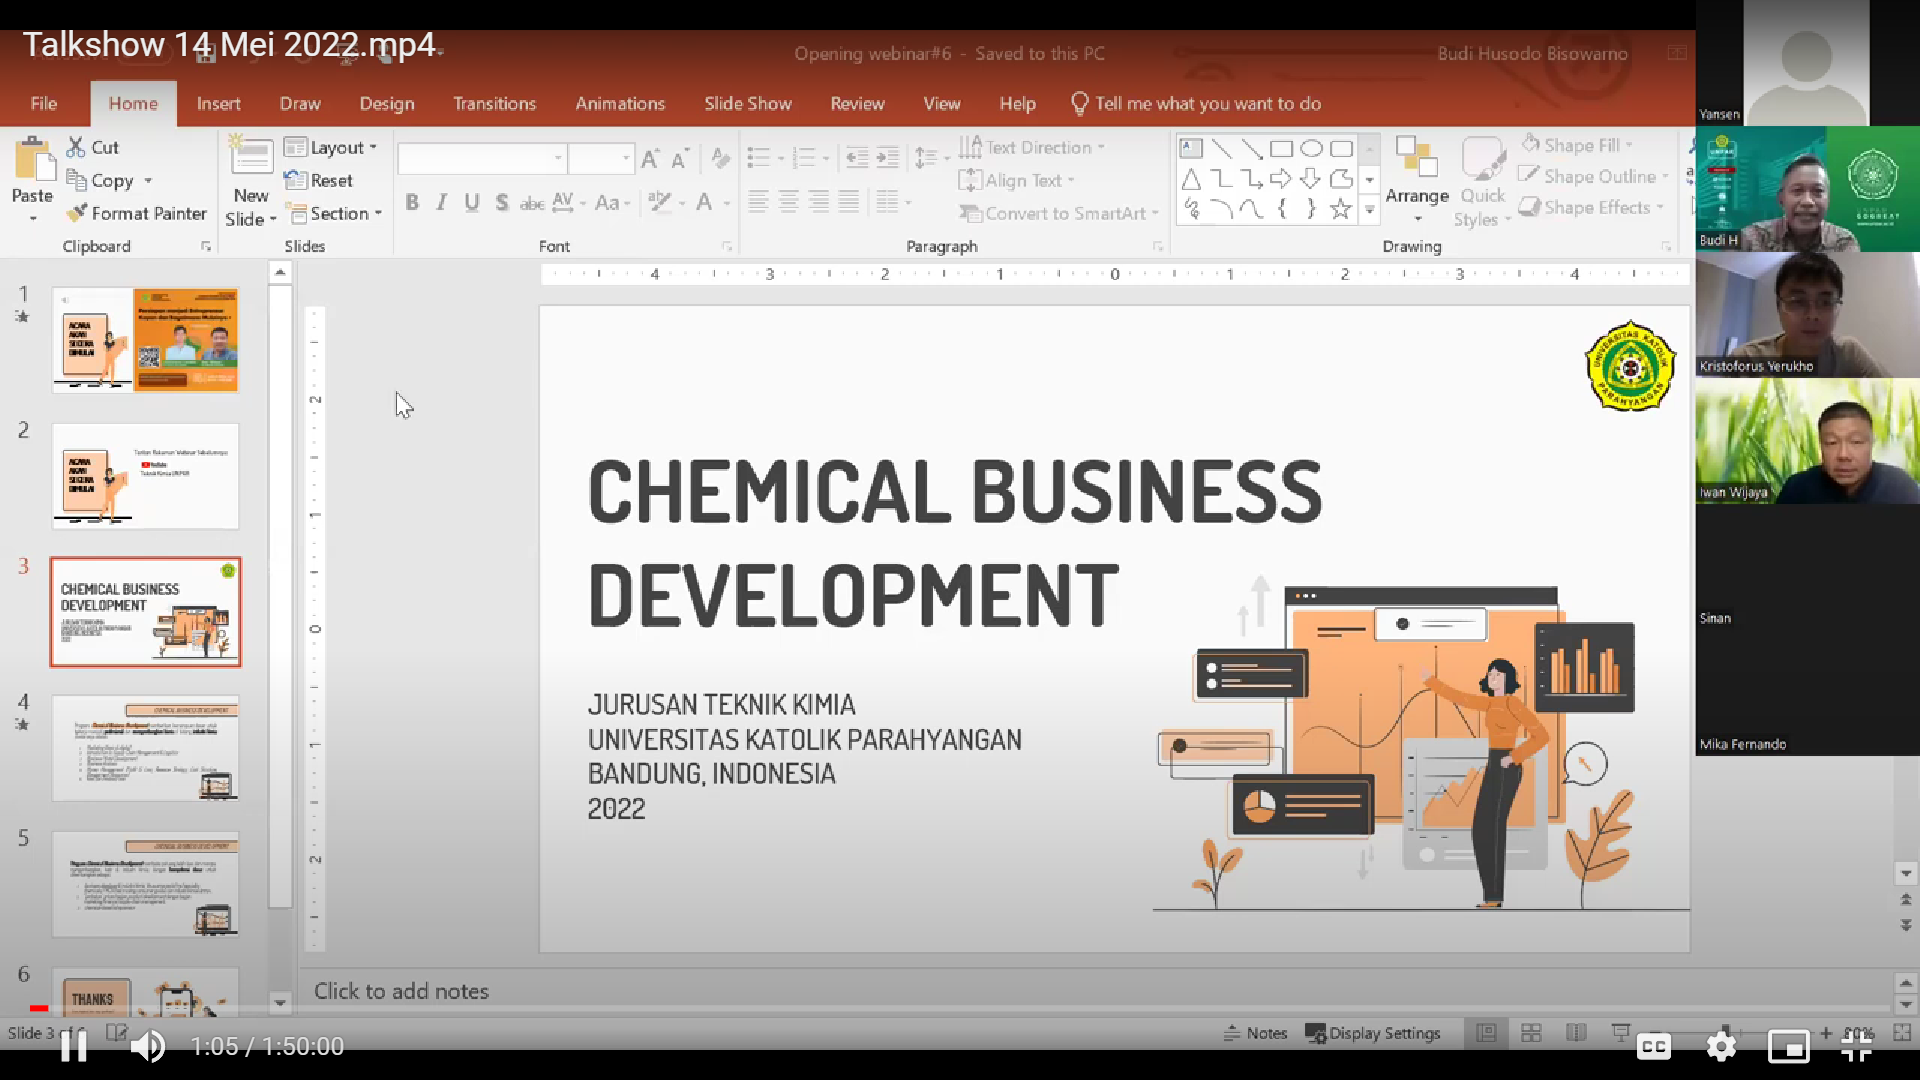Click the Format Painter brush icon
Screen dimensions: 1920x1080
[77, 213]
